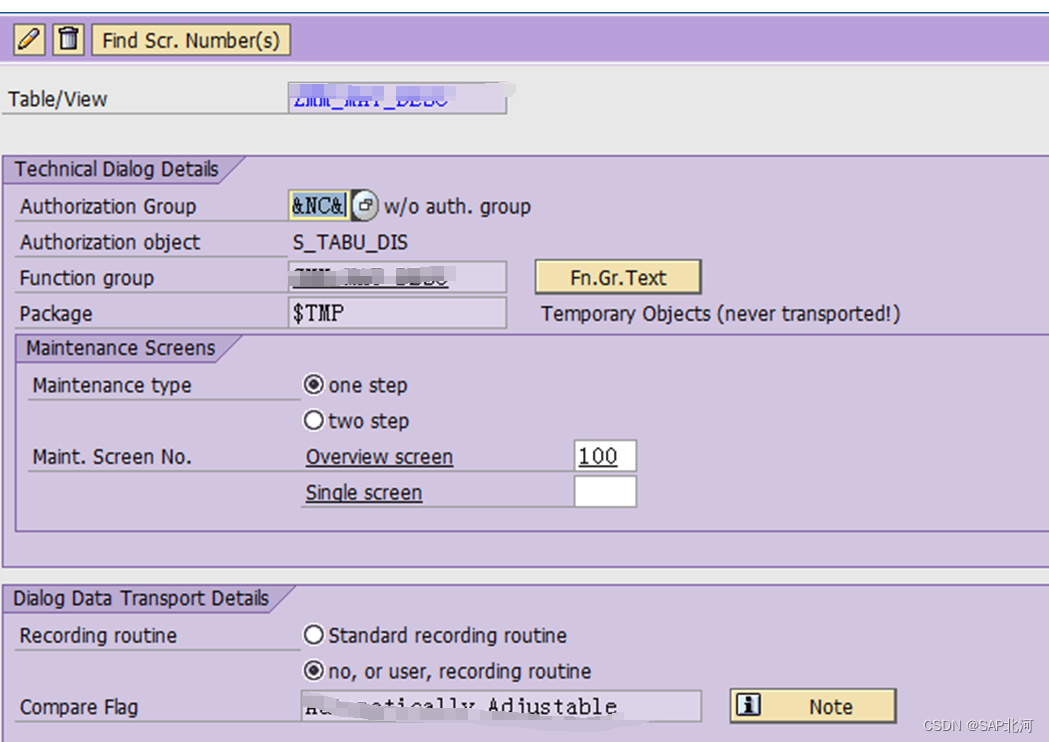Image resolution: width=1049 pixels, height=742 pixels.
Task: Click the Fn.Gr.Text button
Action: pyautogui.click(x=617, y=276)
